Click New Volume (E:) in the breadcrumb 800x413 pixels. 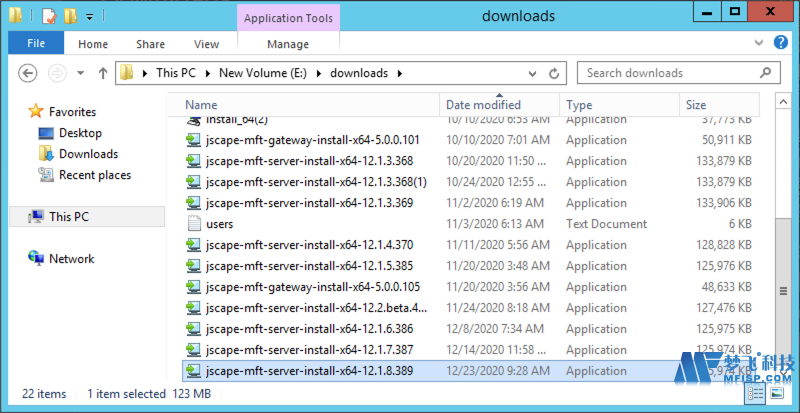(263, 73)
